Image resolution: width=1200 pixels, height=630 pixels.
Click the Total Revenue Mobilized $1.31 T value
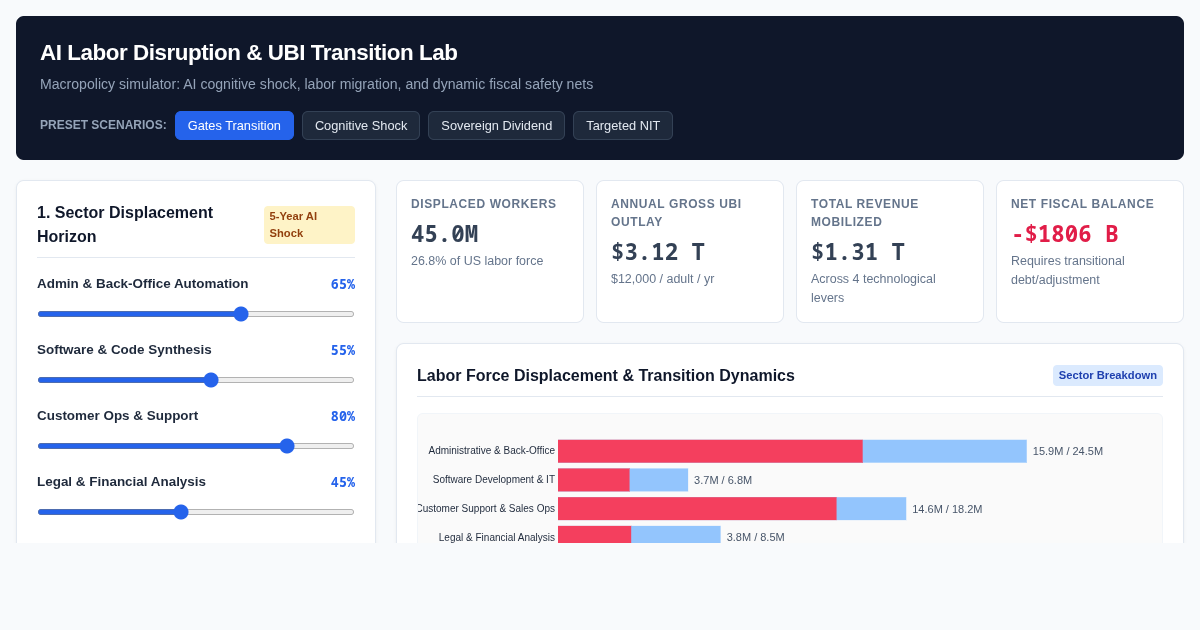[858, 252]
